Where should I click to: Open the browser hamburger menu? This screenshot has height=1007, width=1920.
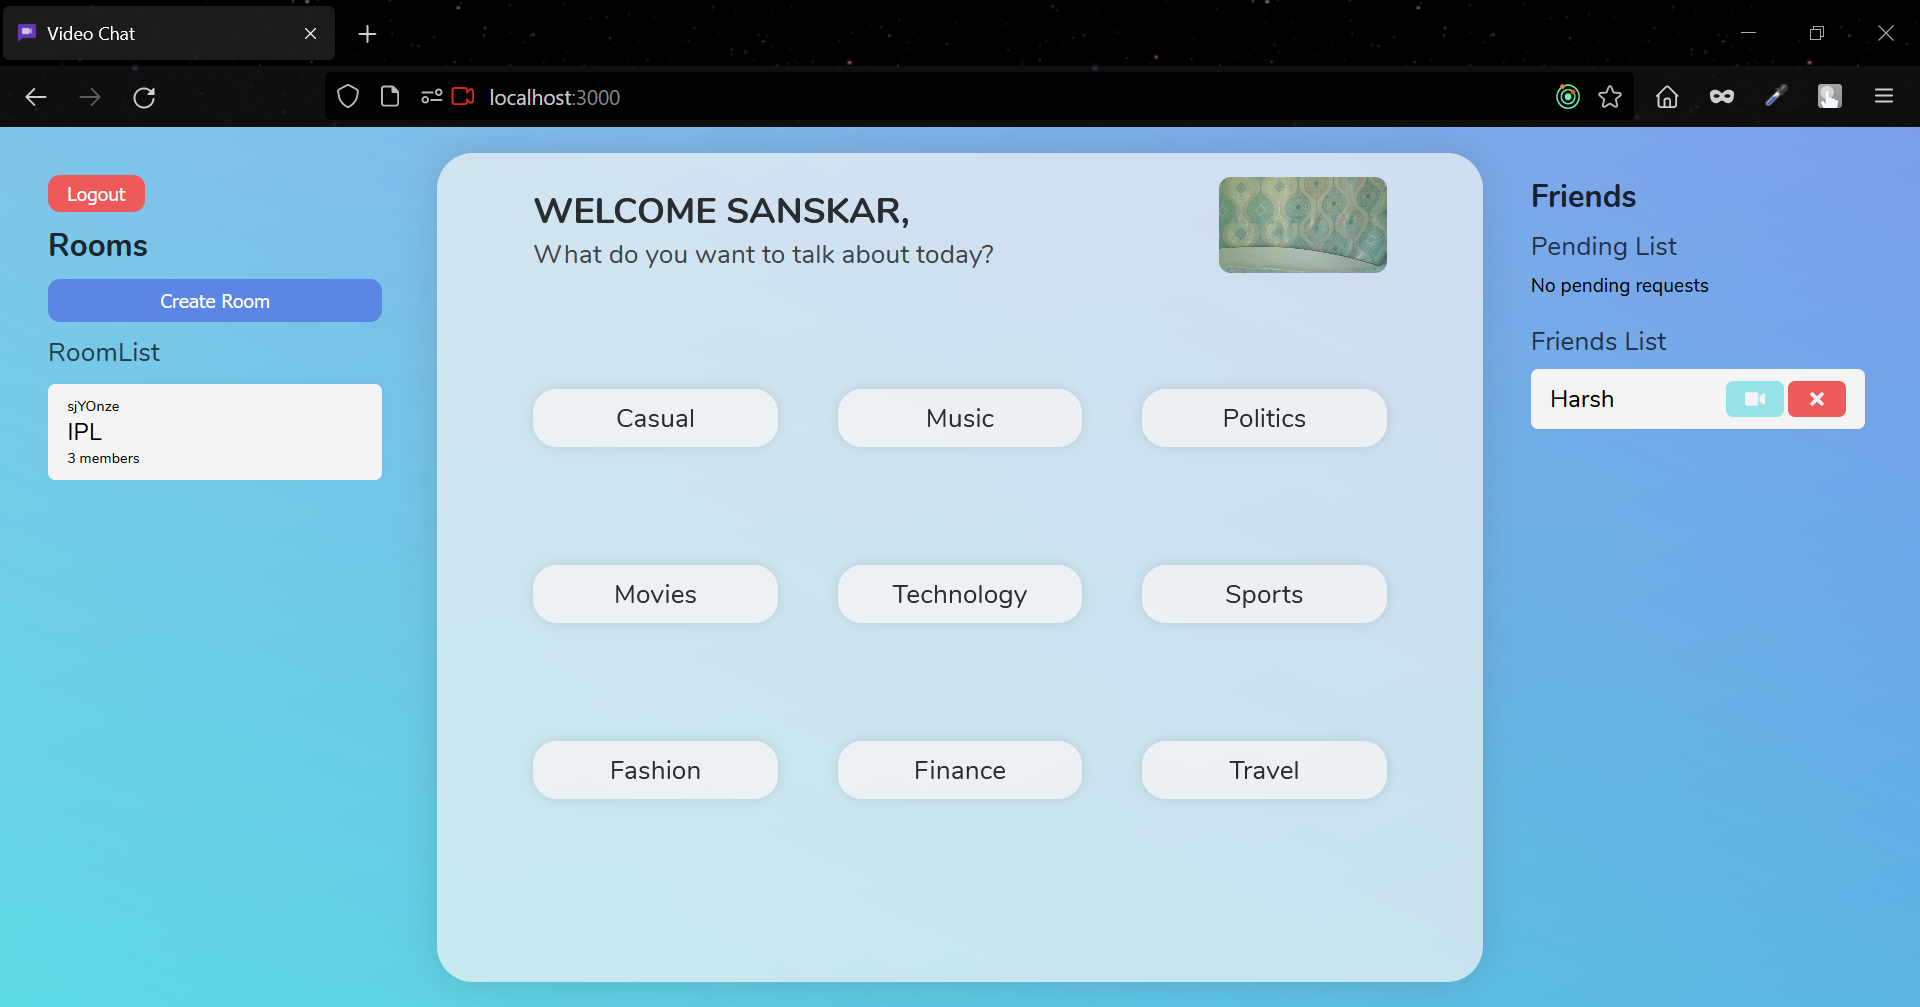coord(1884,97)
